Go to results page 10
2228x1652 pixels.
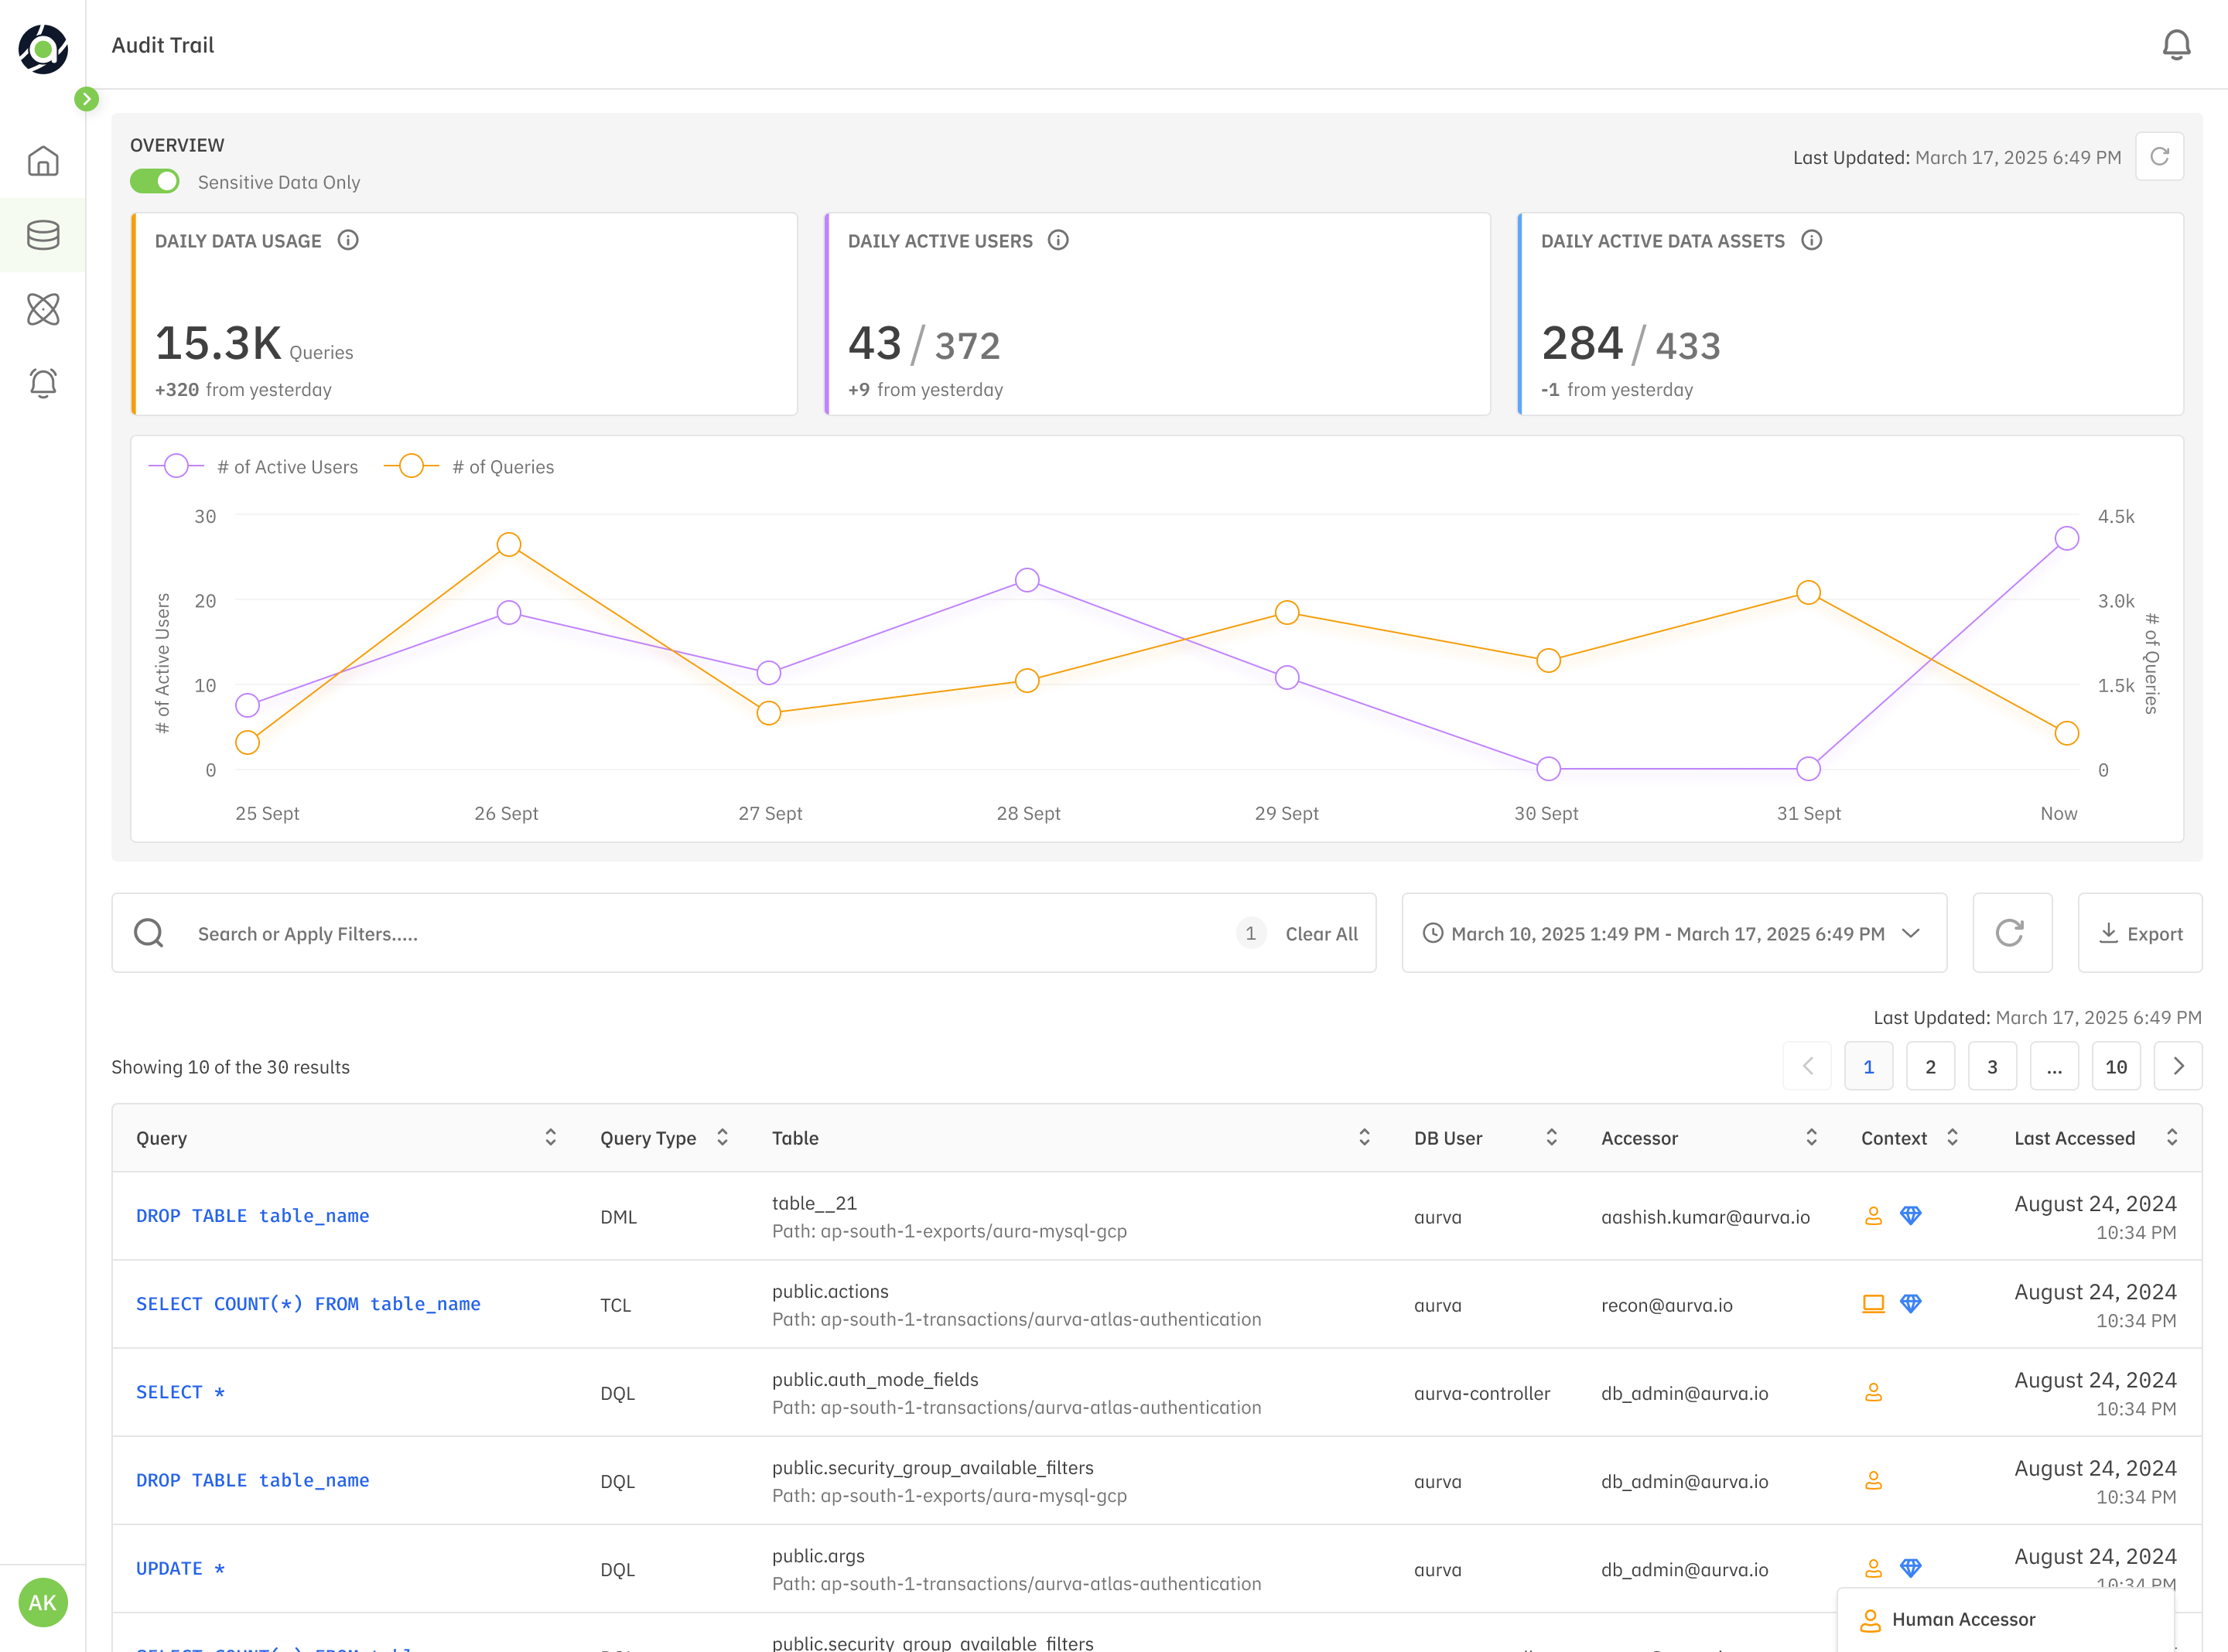click(x=2116, y=1066)
